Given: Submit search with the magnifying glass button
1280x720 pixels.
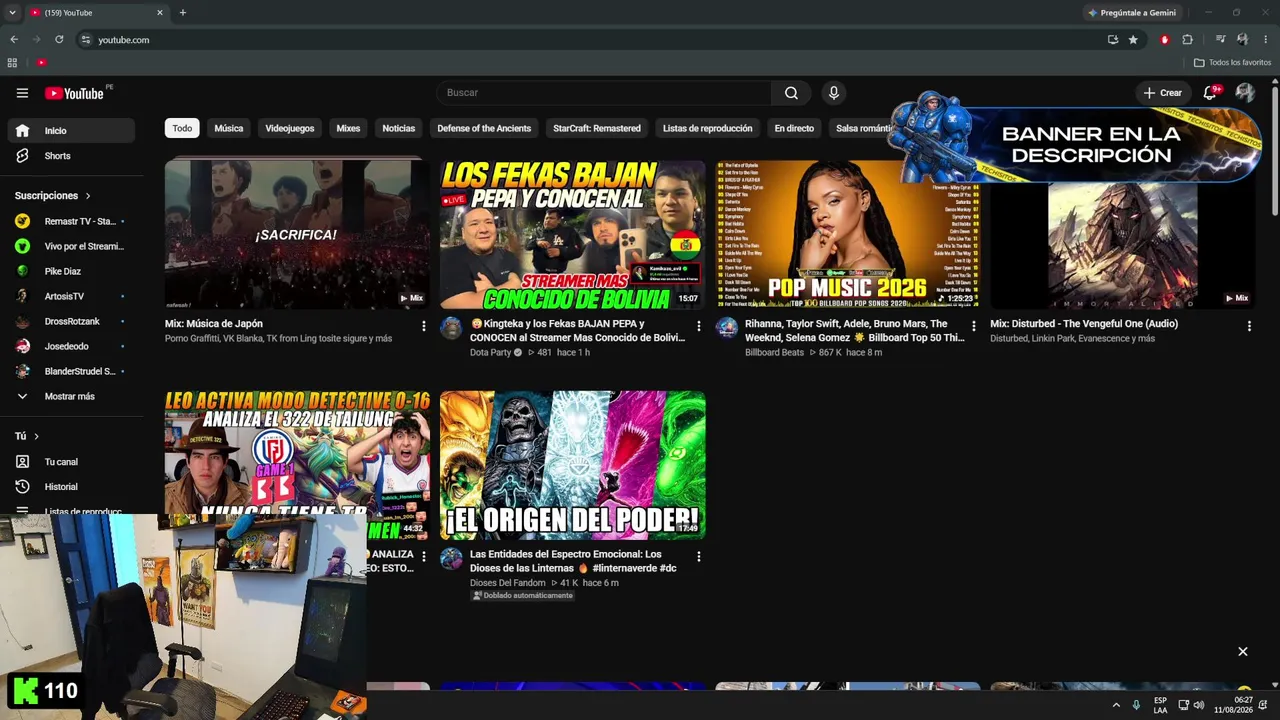Looking at the screenshot, I should (791, 93).
